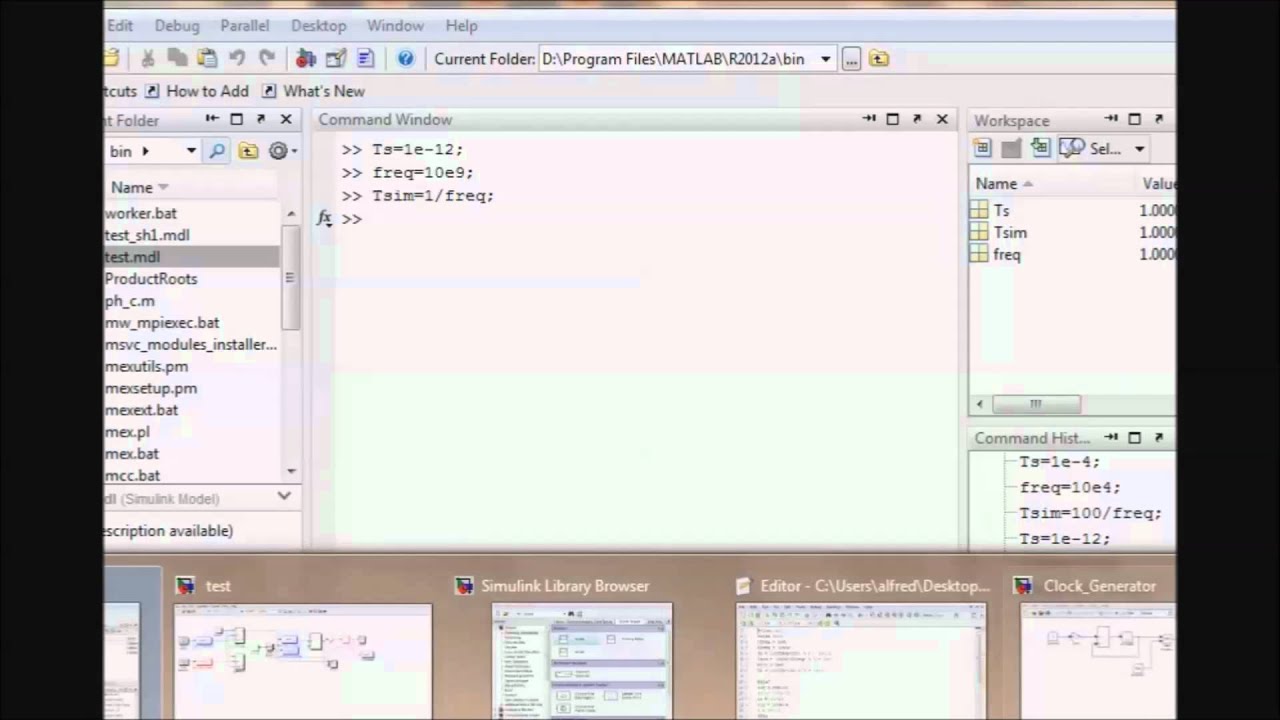Select mcc.bat in file list
The height and width of the screenshot is (720, 1280).
132,476
